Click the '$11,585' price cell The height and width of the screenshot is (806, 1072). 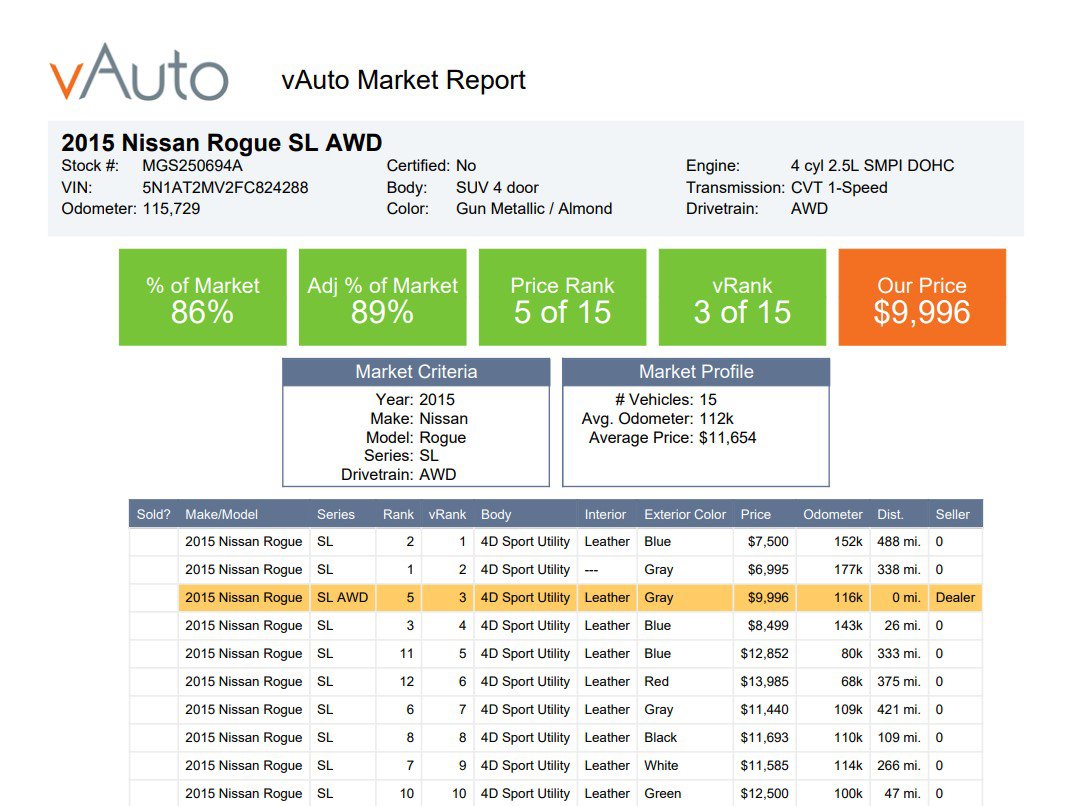click(x=764, y=766)
